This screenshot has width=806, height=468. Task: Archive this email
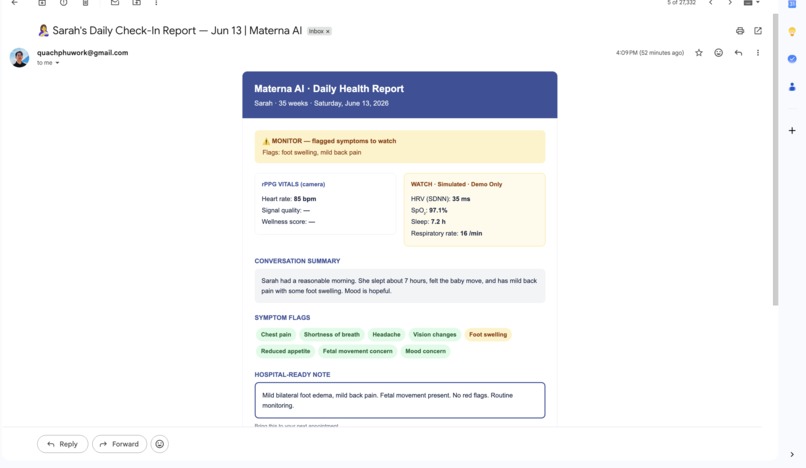pyautogui.click(x=42, y=3)
